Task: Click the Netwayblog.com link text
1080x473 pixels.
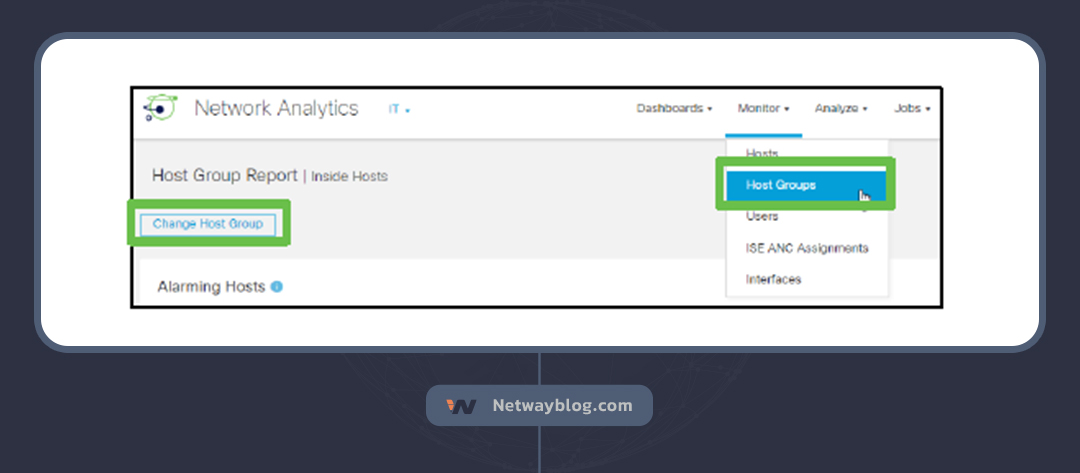Action: point(562,406)
